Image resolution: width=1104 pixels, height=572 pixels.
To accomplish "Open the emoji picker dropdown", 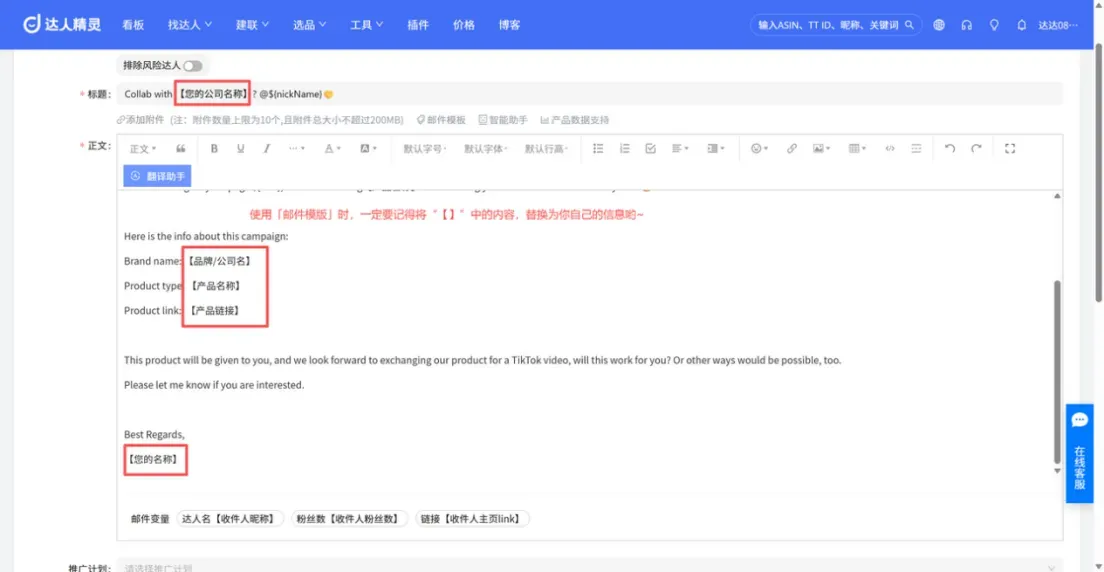I will coord(759,149).
